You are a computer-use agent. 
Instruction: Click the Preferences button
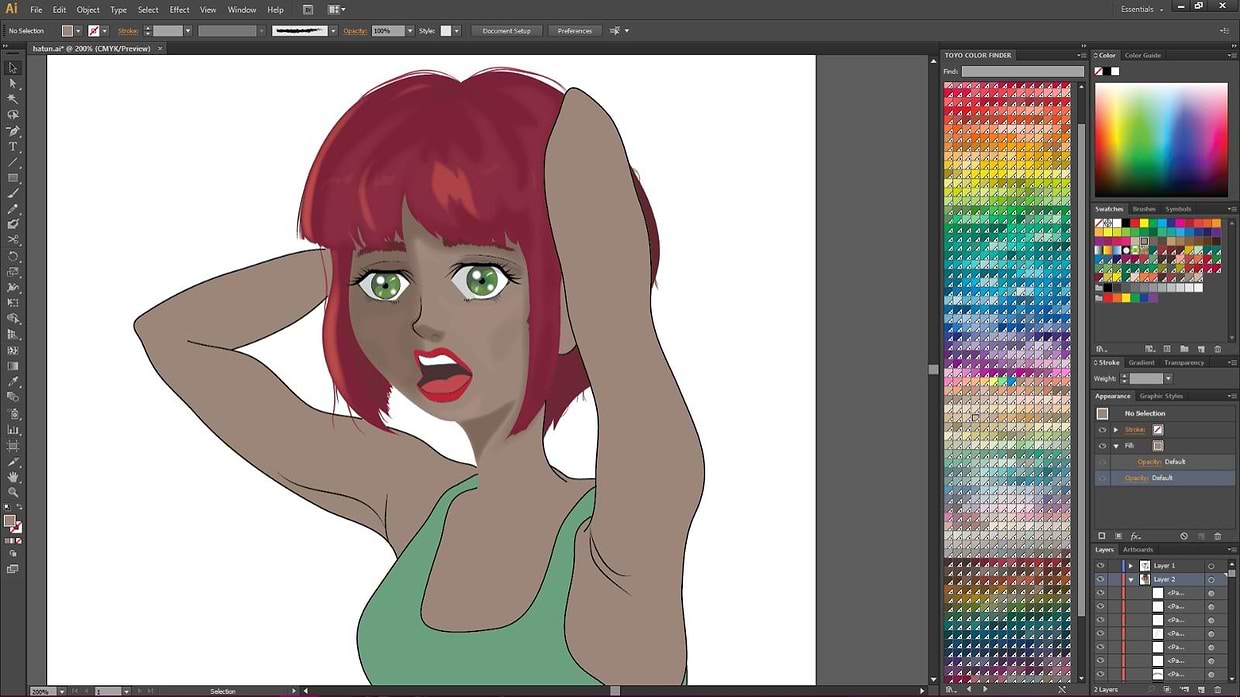574,31
